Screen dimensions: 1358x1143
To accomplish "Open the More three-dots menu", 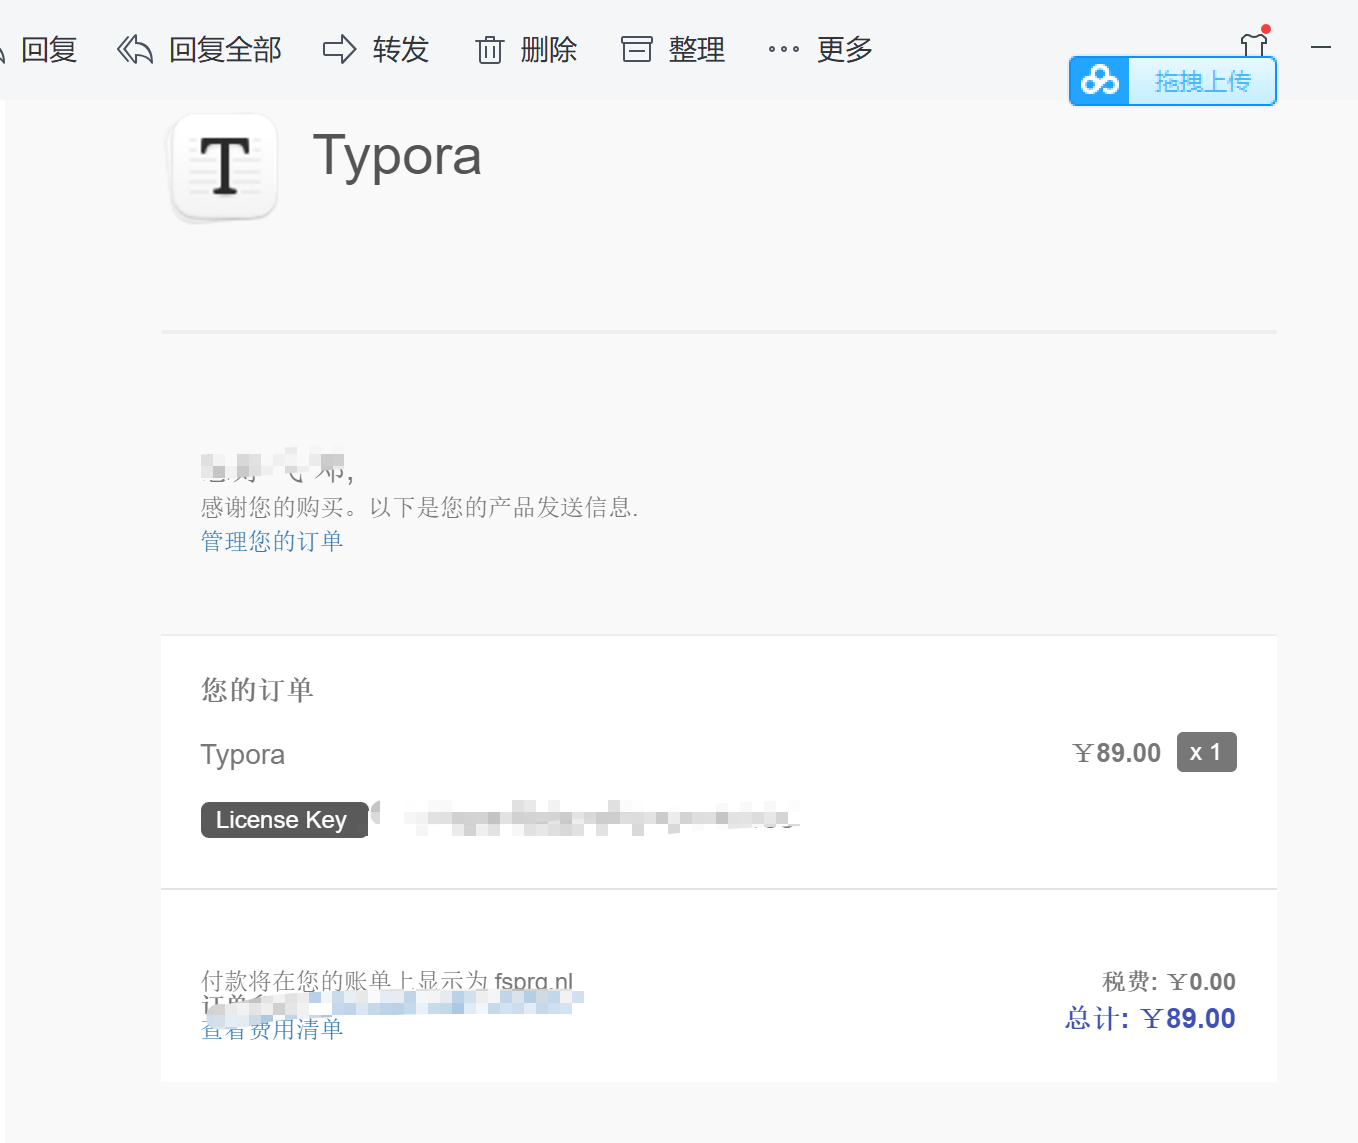I will coord(784,49).
